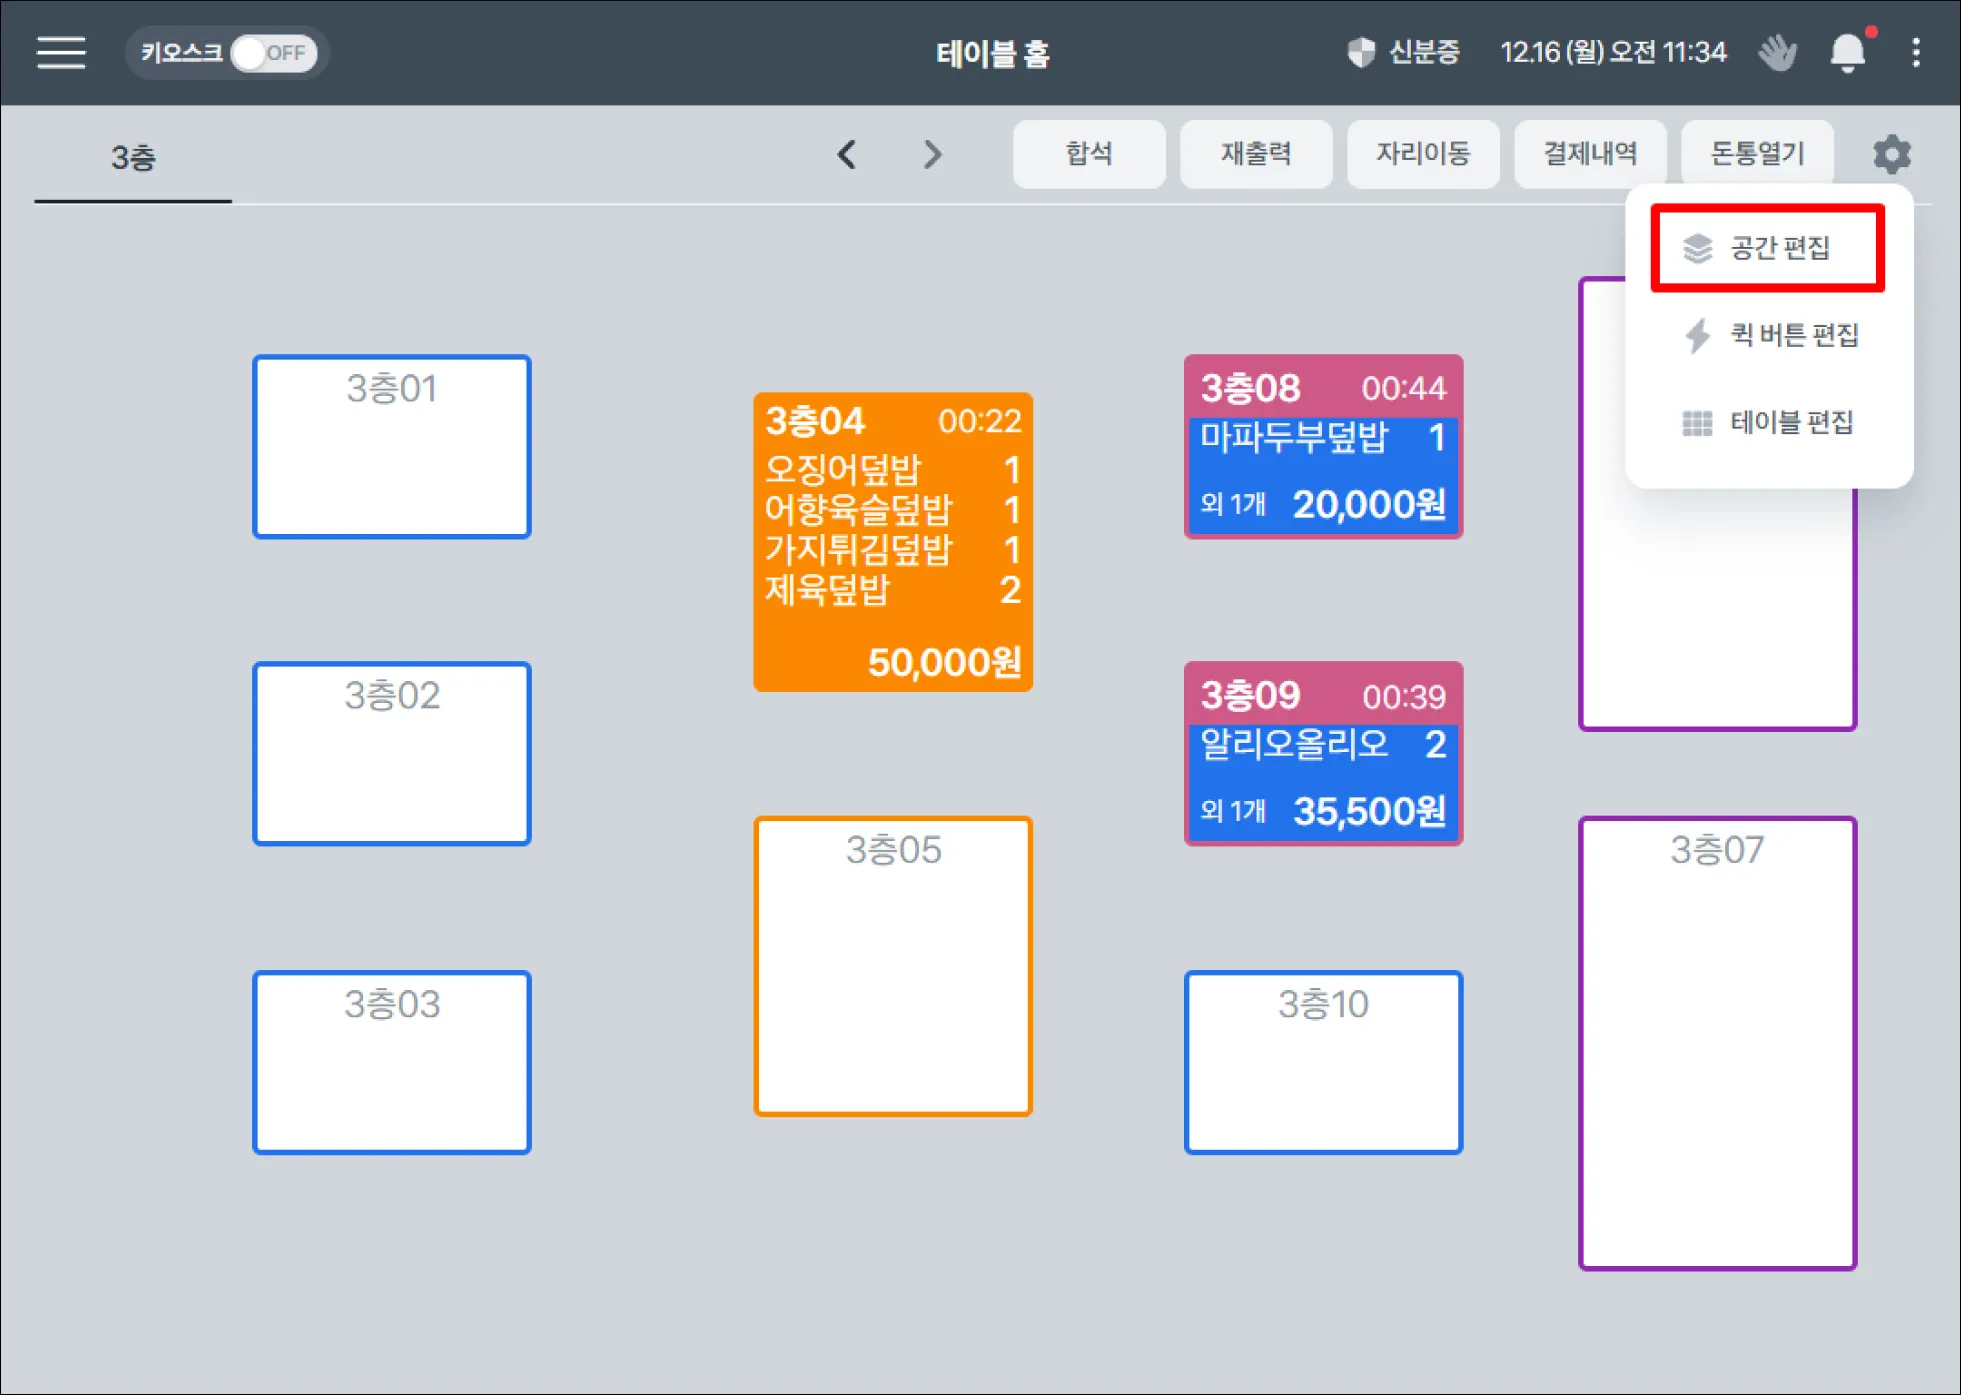The image size is (1961, 1395).
Task: Click the waving hand icon
Action: (x=1777, y=52)
